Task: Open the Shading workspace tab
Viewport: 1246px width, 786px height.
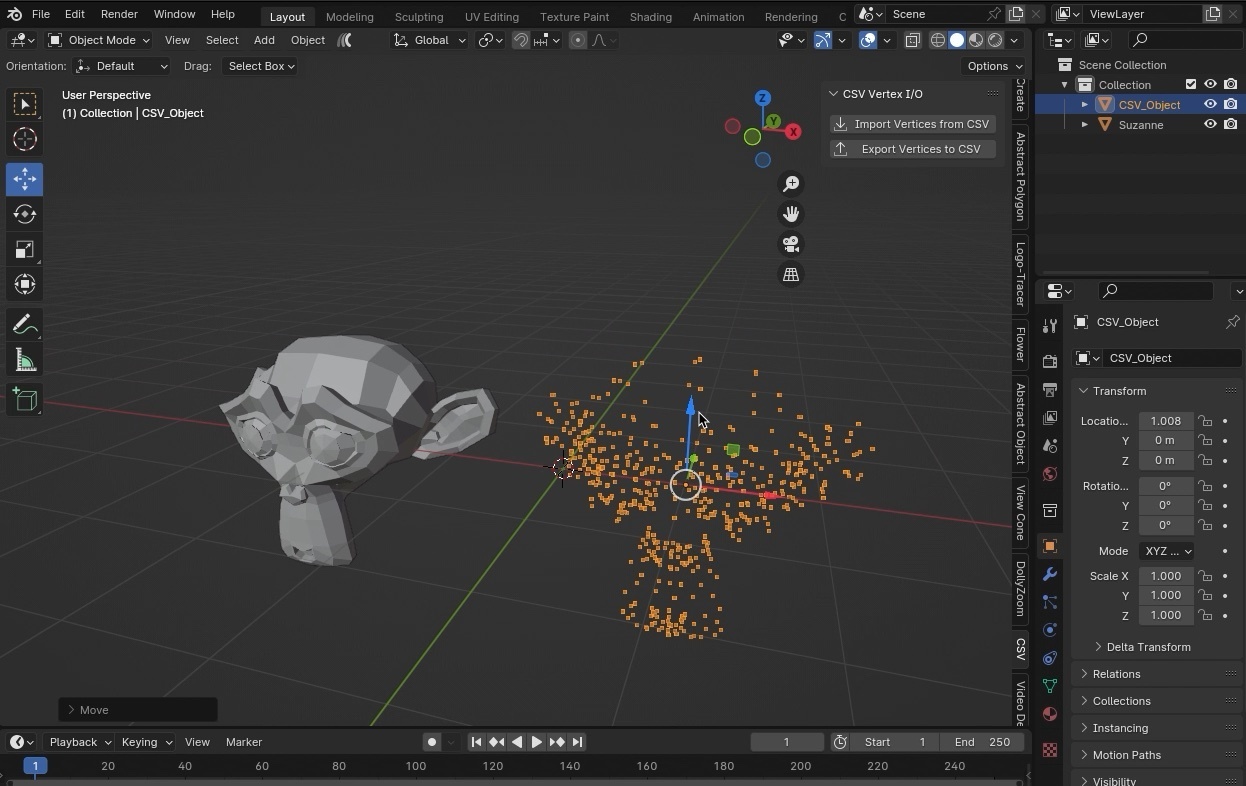Action: click(x=650, y=16)
